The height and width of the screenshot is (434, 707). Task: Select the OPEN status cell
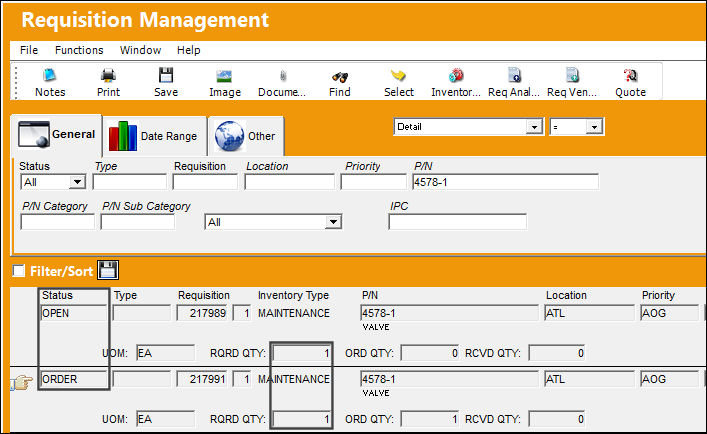73,313
